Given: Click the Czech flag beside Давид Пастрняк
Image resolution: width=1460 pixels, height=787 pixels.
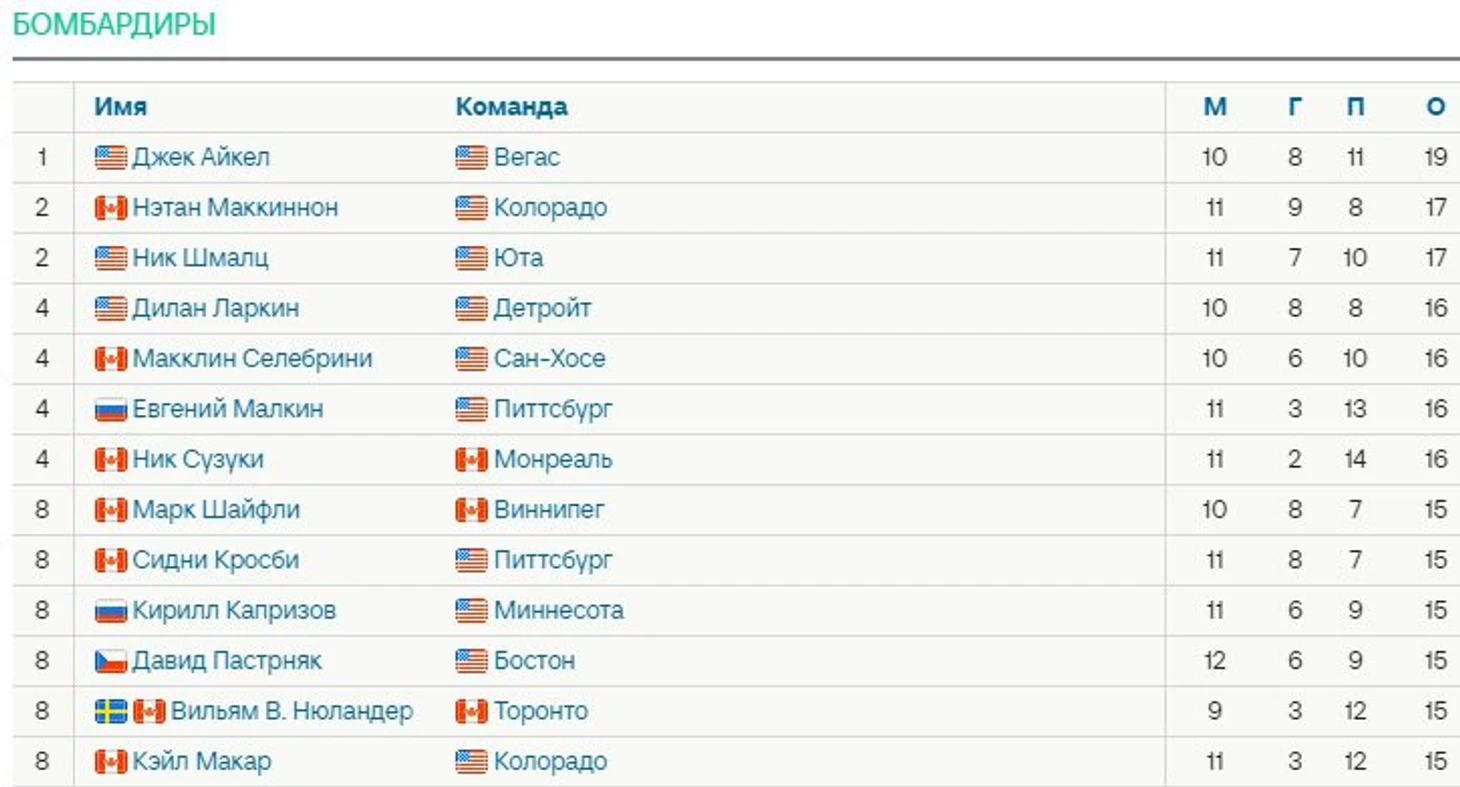Looking at the screenshot, I should (x=111, y=661).
